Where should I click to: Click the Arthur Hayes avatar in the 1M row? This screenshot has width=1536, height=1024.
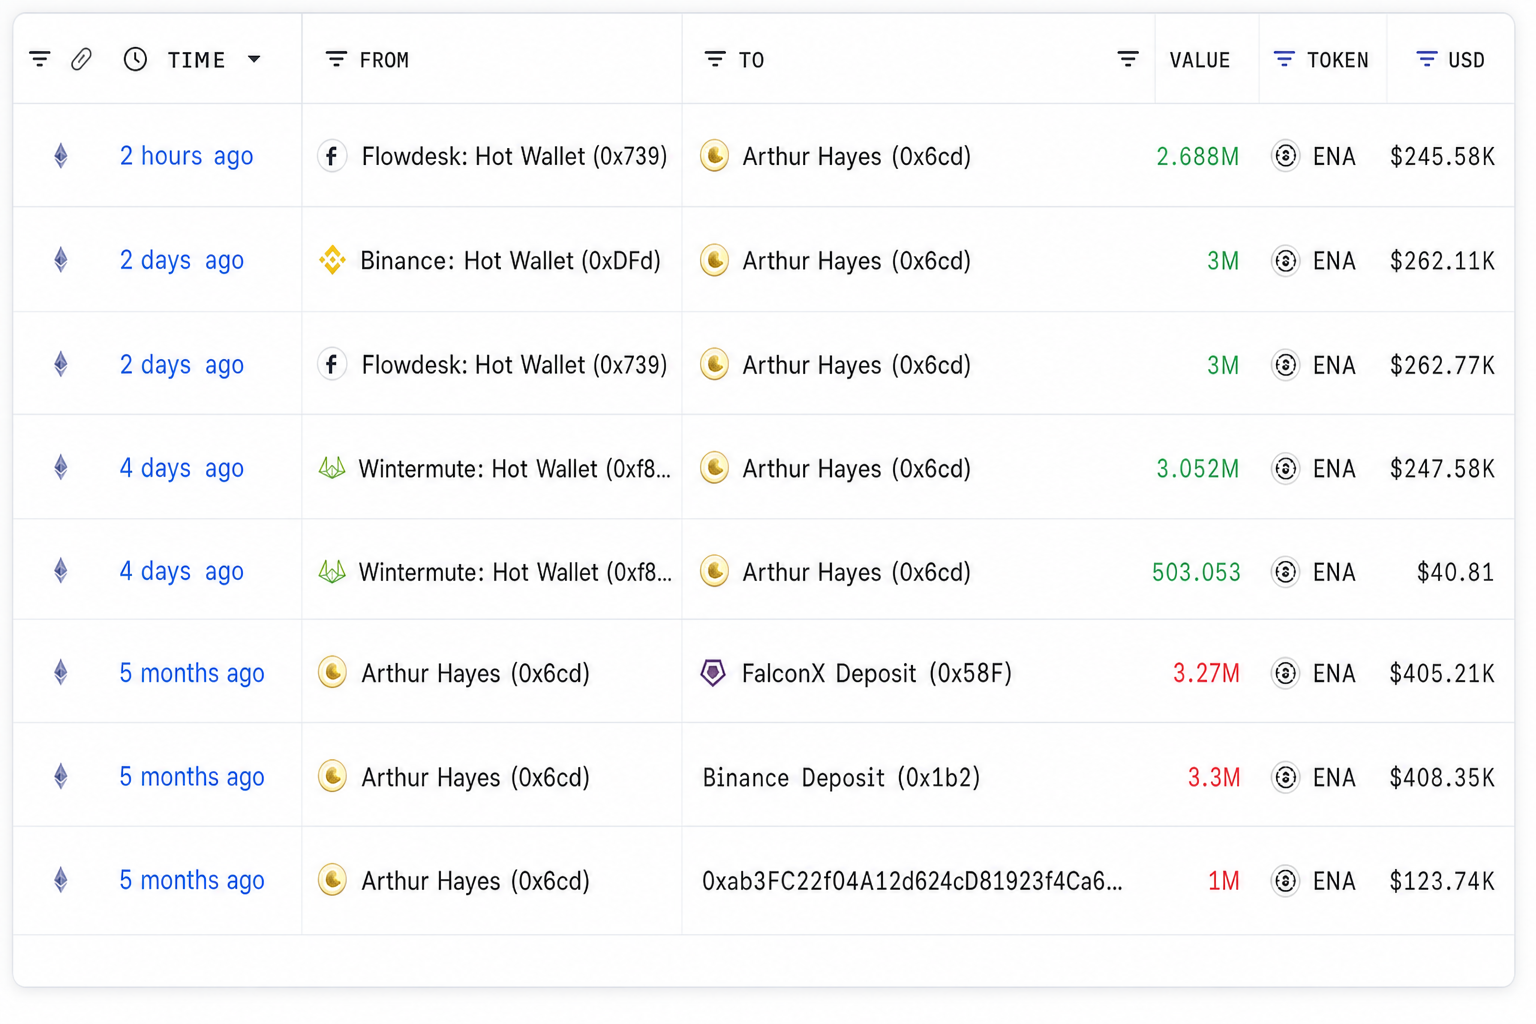(332, 880)
